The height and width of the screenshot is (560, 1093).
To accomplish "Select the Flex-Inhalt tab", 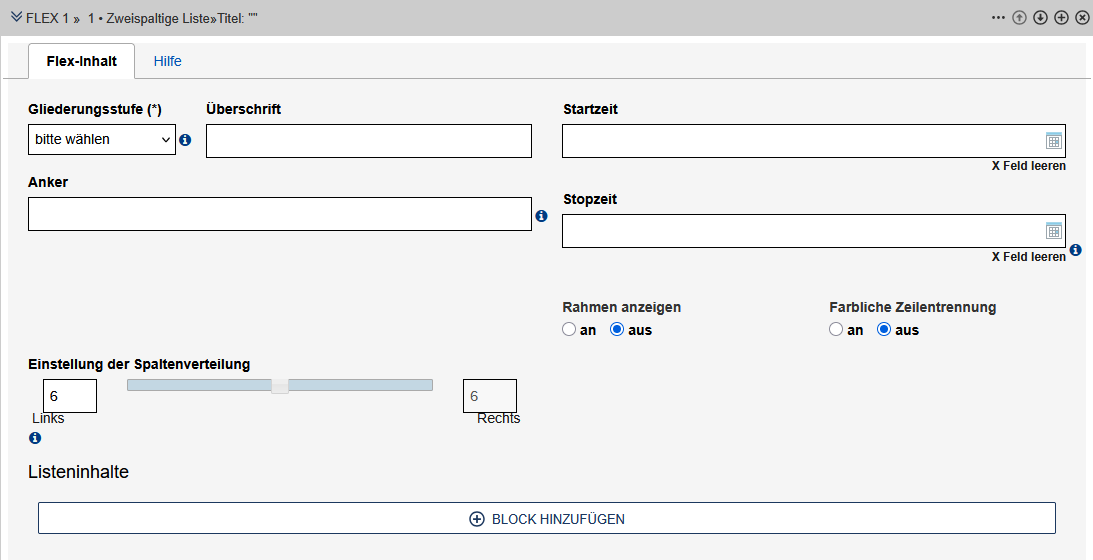I will pyautogui.click(x=82, y=61).
